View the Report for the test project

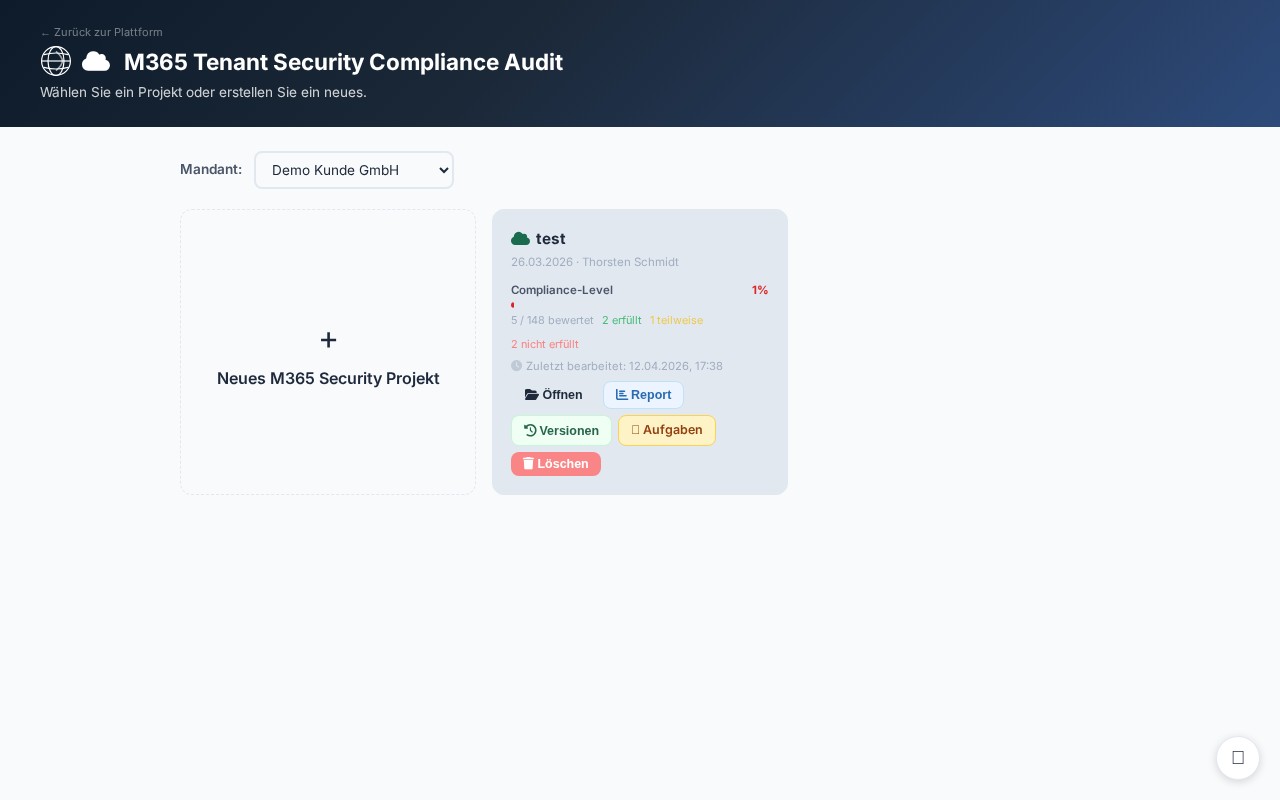point(643,395)
